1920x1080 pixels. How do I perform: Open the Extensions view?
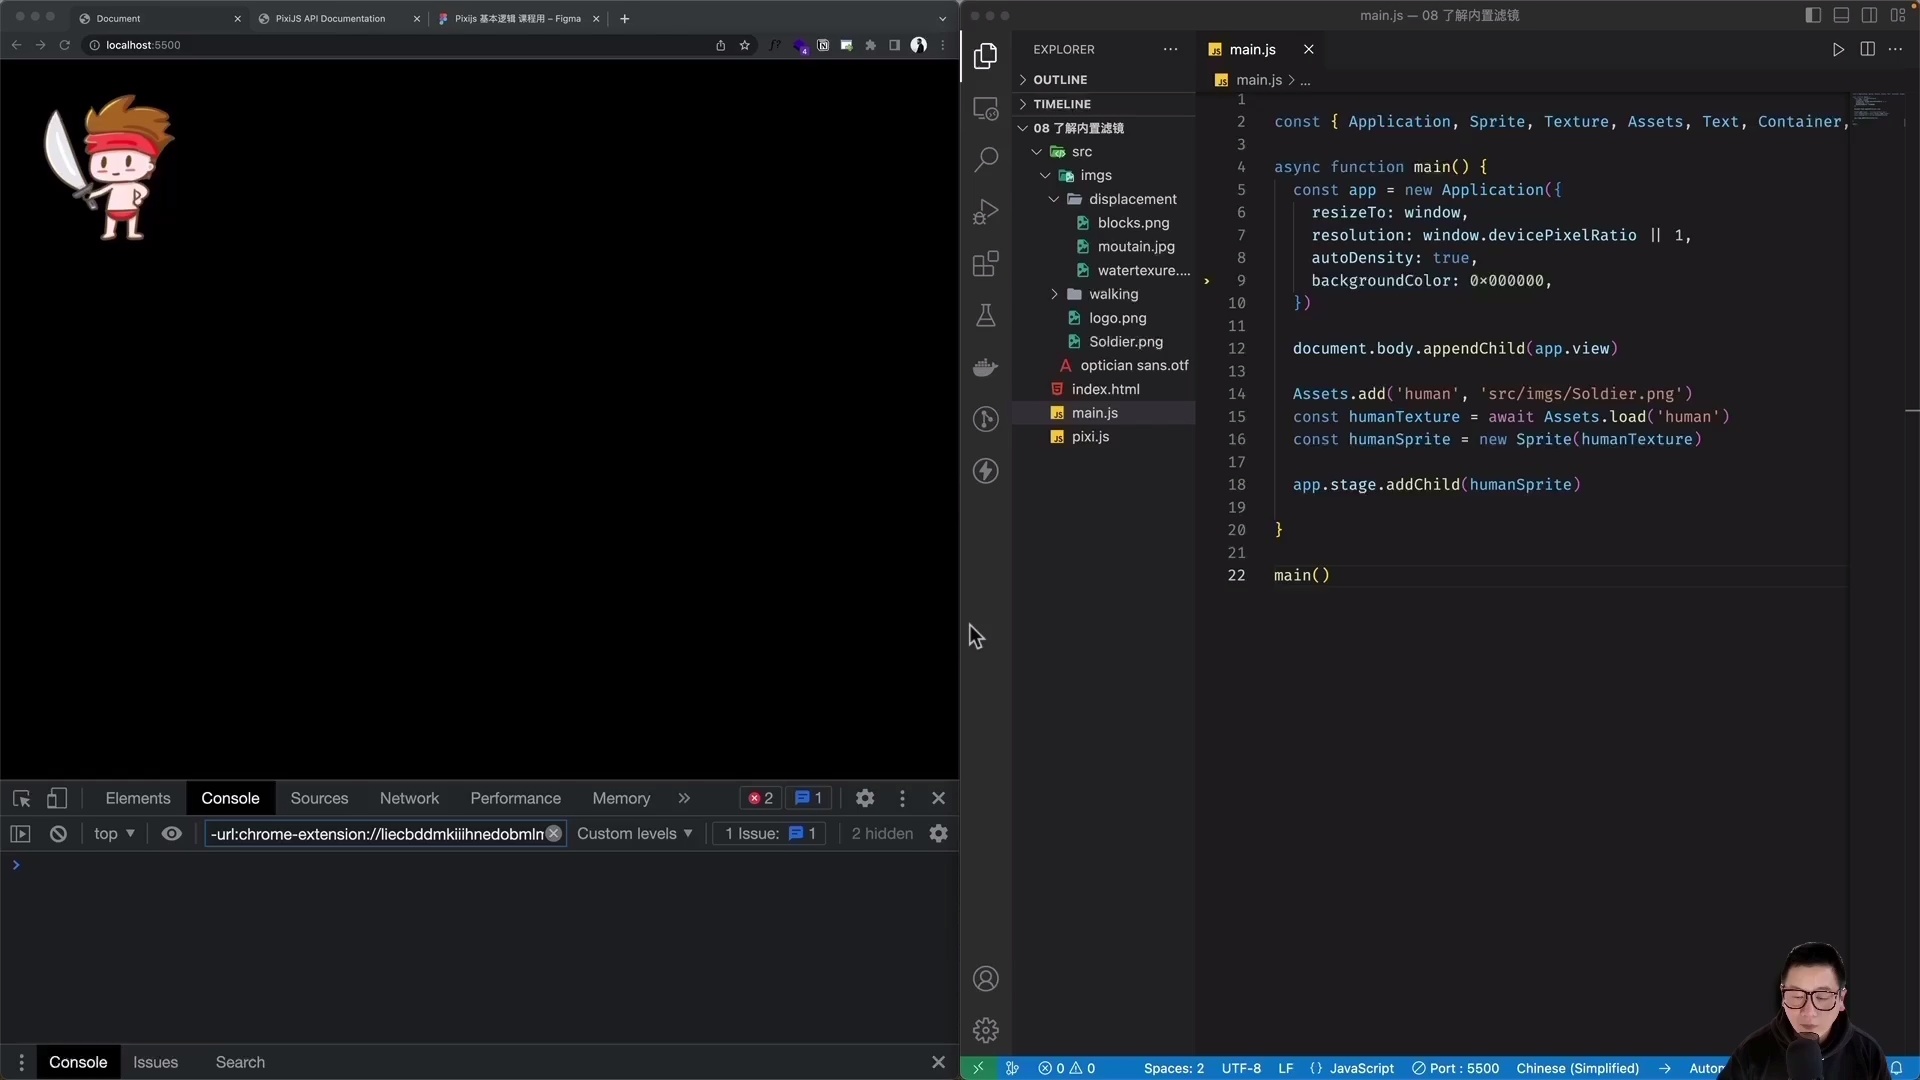[986, 264]
